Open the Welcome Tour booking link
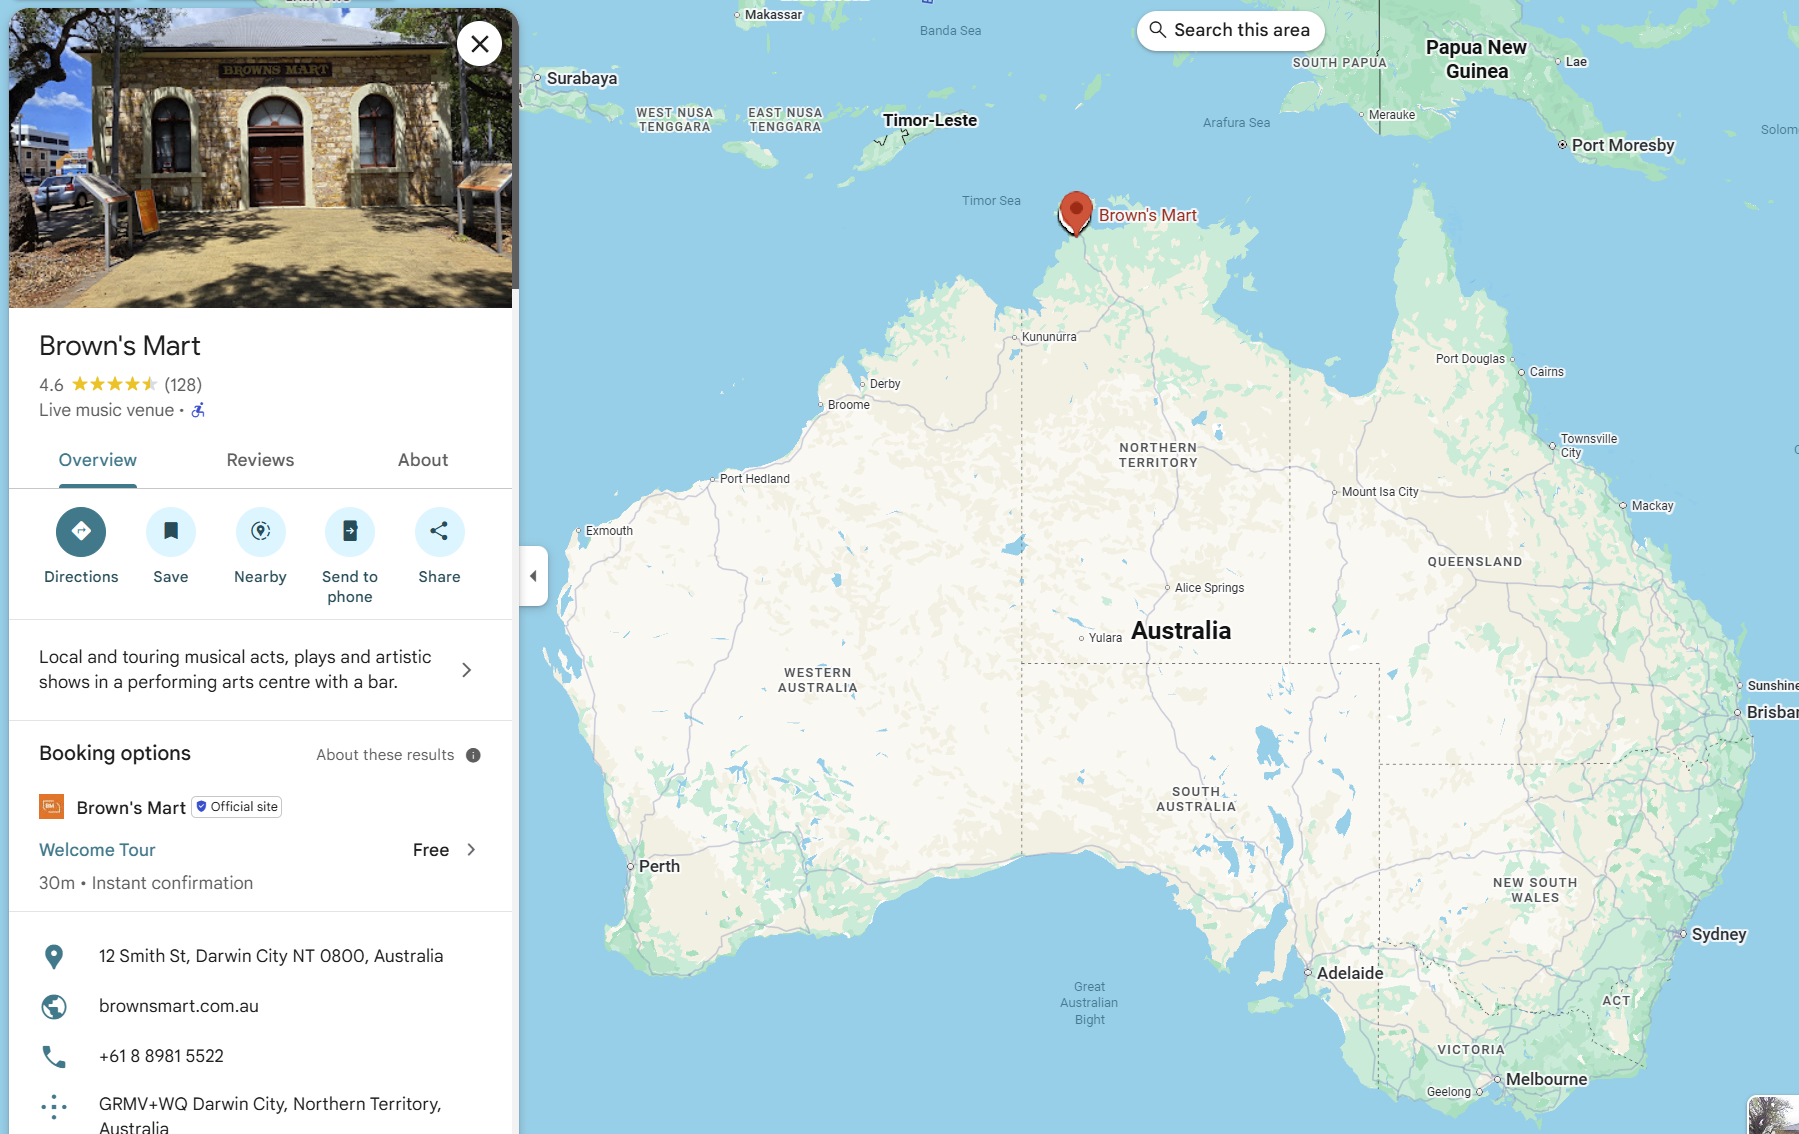The height and width of the screenshot is (1134, 1799). tap(97, 850)
